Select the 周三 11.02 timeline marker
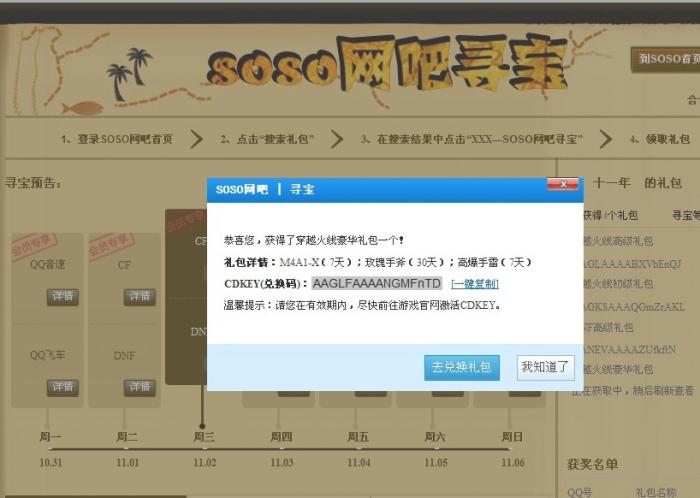Viewport: 700px width, 498px height. 204,449
